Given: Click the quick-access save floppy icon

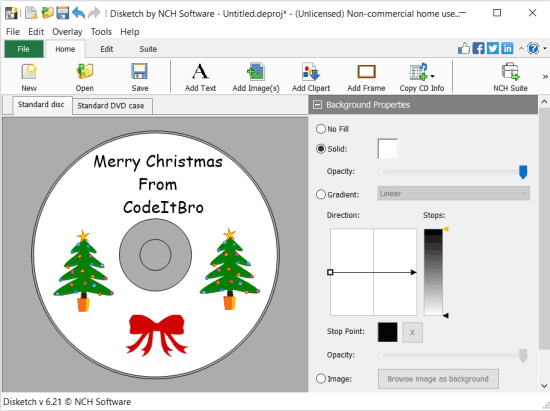Looking at the screenshot, I should tap(63, 13).
